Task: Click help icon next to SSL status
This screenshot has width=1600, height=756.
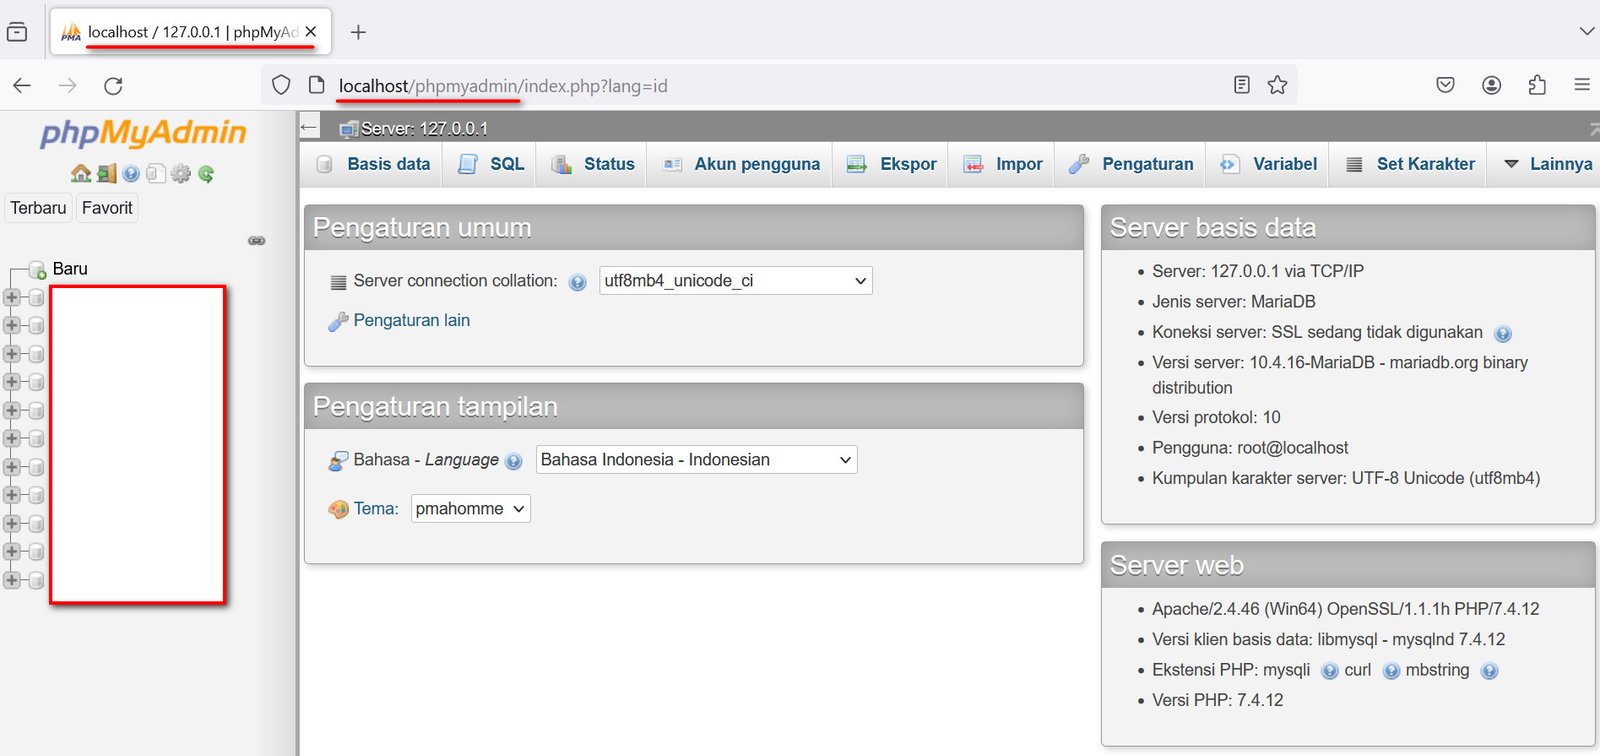Action: [1503, 334]
